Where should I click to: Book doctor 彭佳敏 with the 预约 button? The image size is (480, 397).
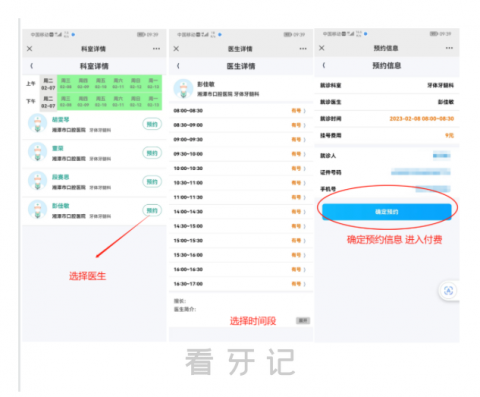pyautogui.click(x=152, y=210)
